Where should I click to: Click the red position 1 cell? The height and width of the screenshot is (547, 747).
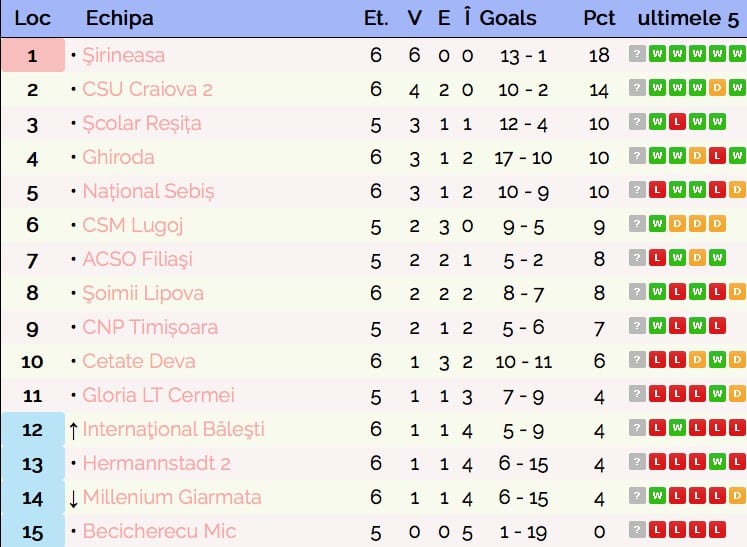pos(32,55)
